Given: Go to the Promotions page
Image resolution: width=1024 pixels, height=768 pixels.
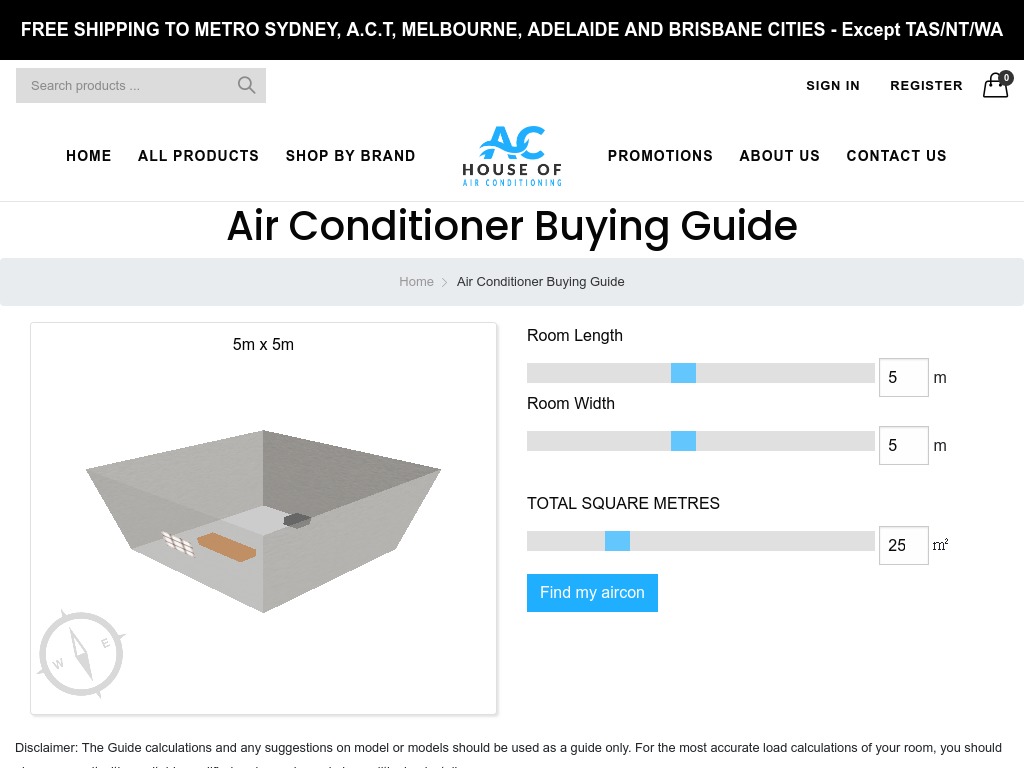Looking at the screenshot, I should point(660,156).
